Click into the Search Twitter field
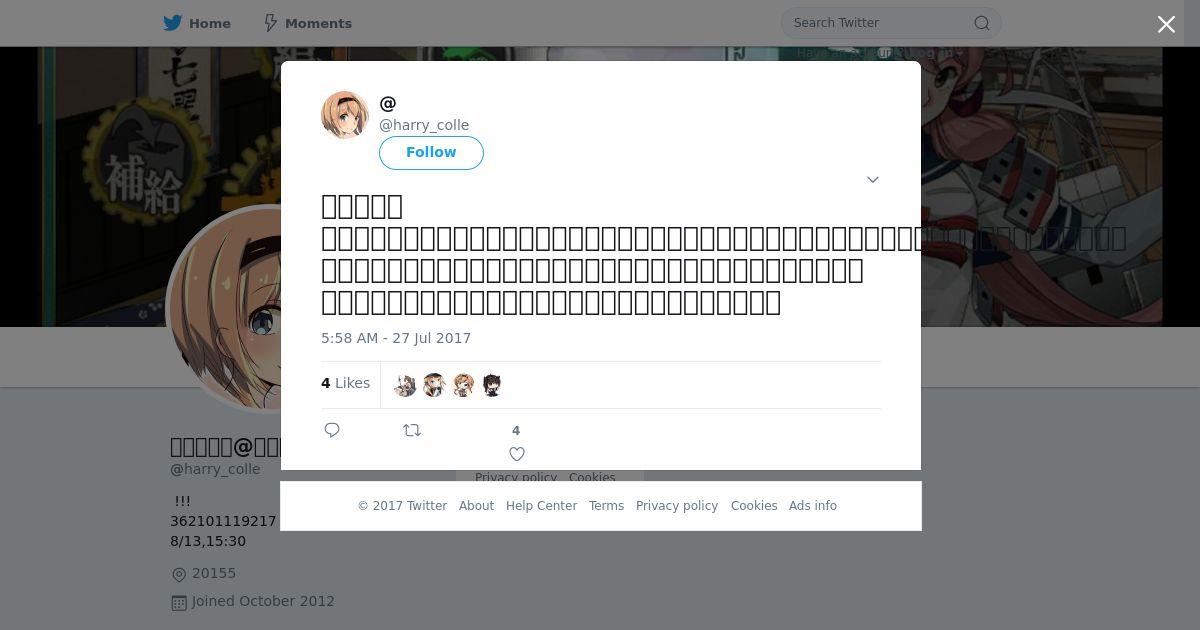This screenshot has height=630, width=1200. (878, 23)
